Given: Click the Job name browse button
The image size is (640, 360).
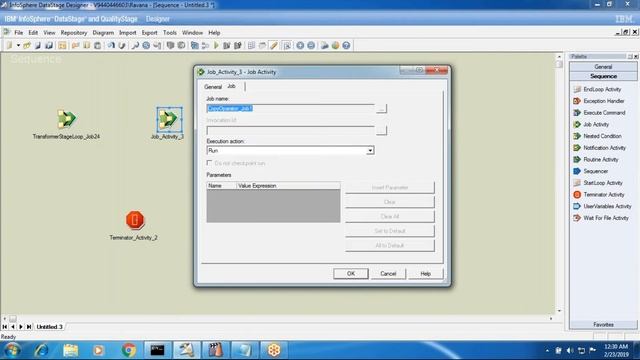Looking at the screenshot, I should coord(381,109).
